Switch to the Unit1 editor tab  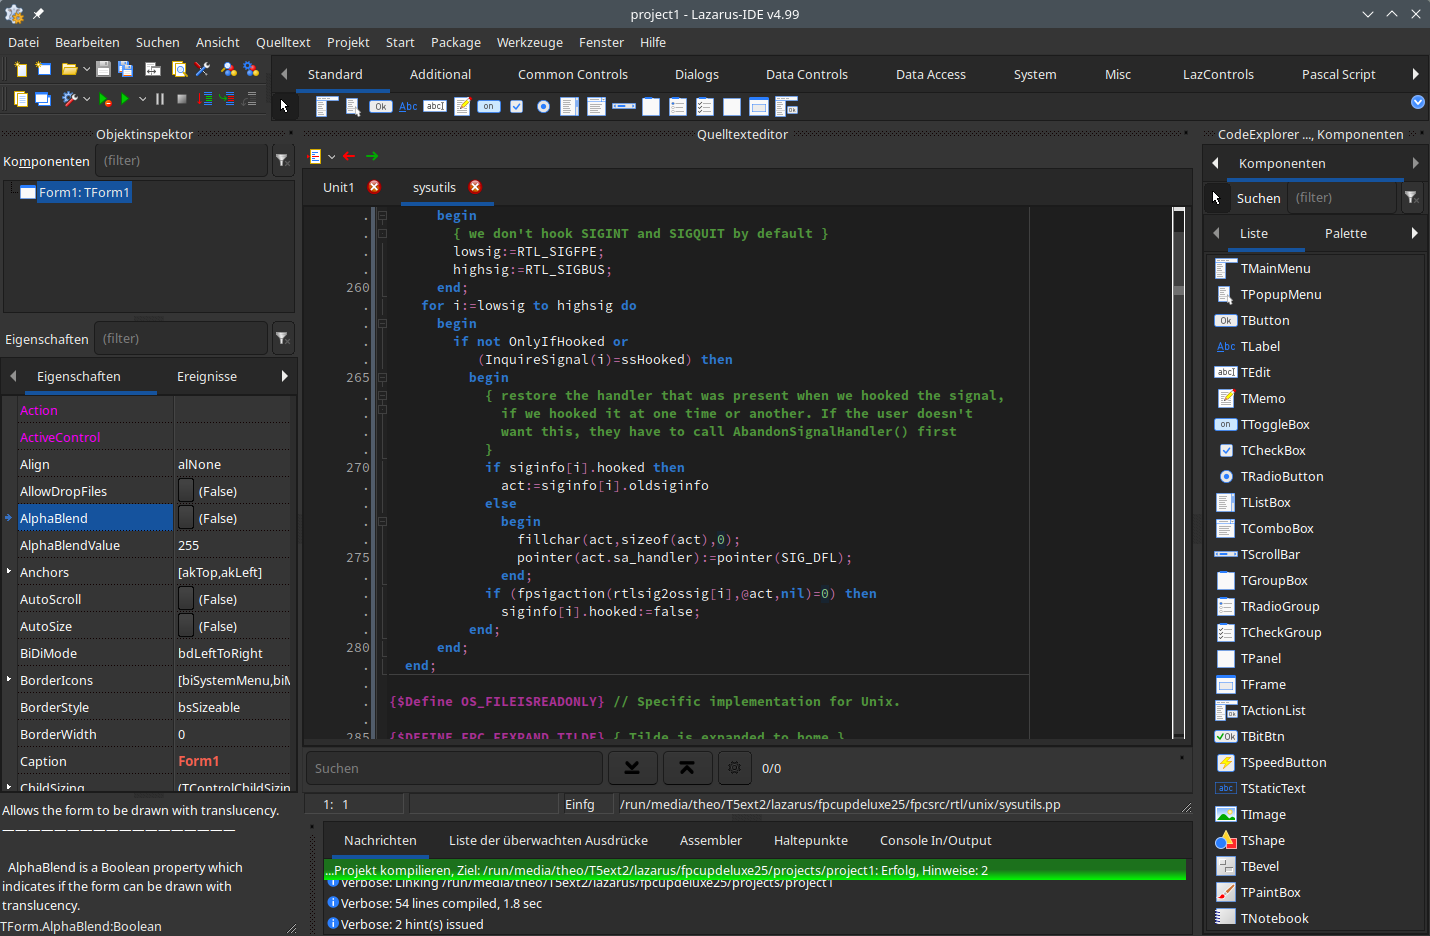(x=339, y=187)
